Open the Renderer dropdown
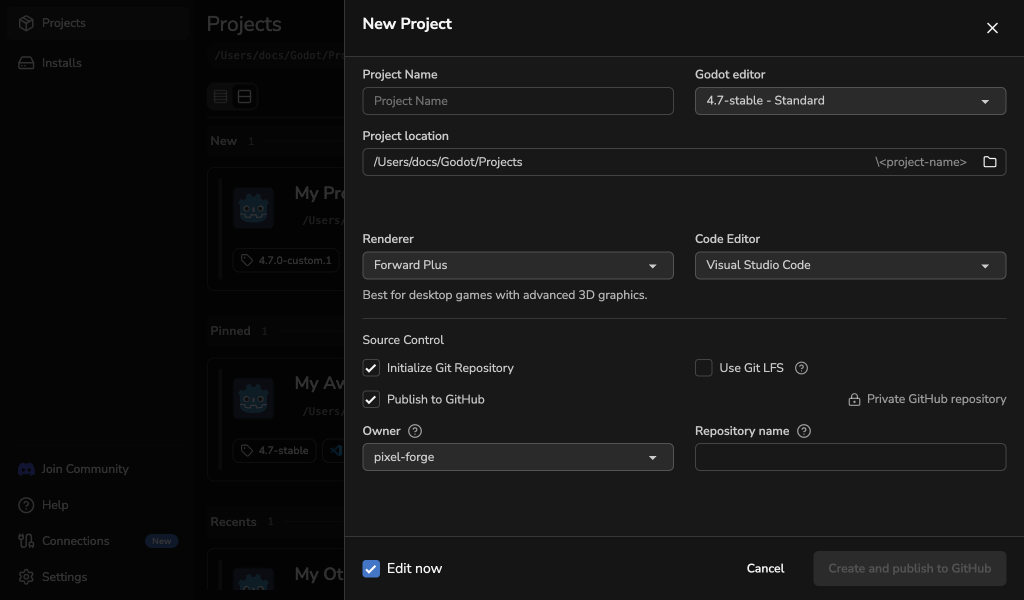The width and height of the screenshot is (1024, 600). point(518,265)
